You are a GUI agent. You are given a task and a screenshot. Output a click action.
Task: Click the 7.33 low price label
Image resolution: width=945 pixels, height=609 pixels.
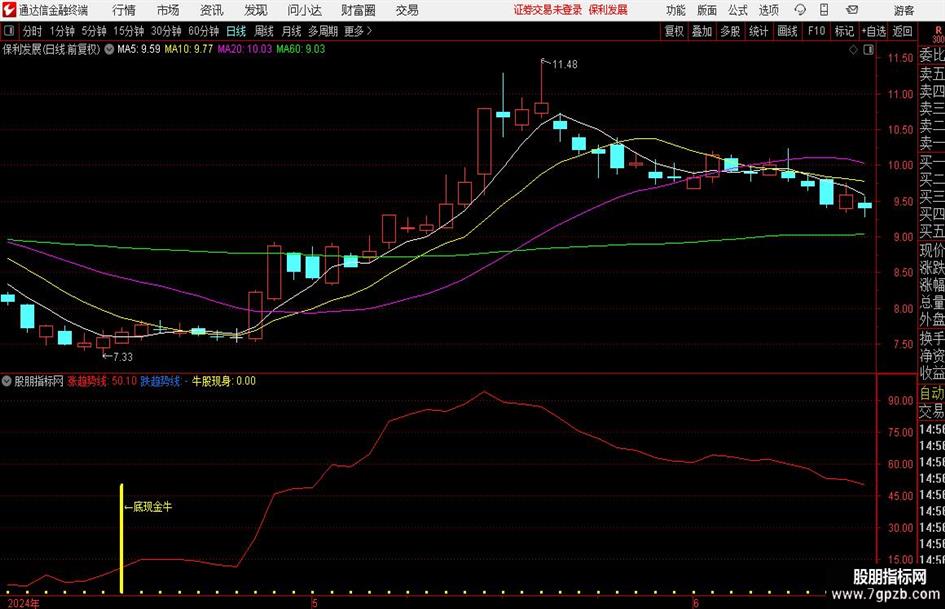[123, 357]
